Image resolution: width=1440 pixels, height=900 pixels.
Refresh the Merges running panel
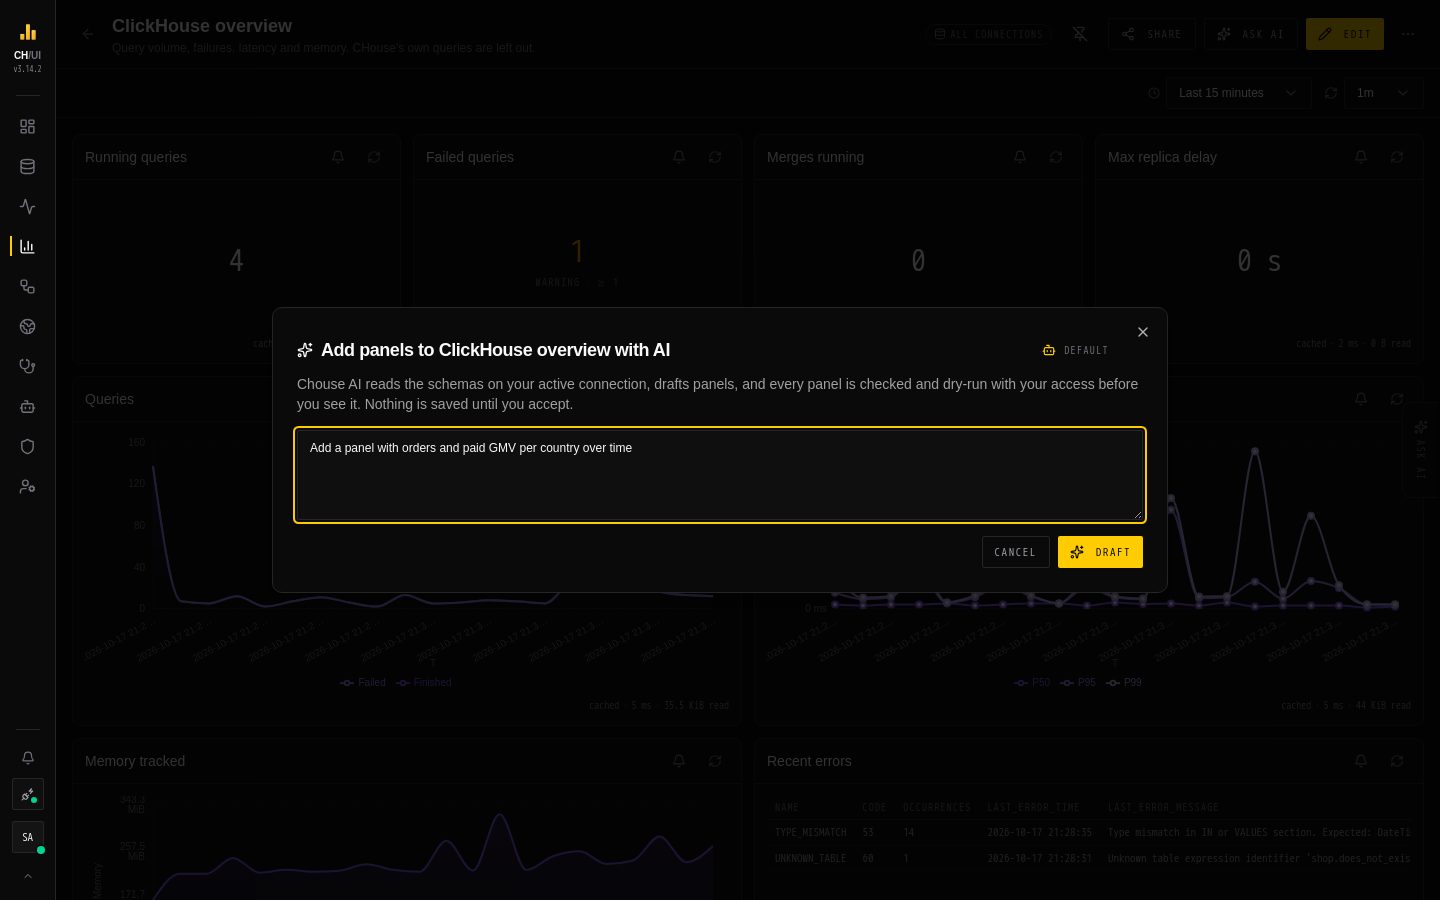tap(1056, 157)
